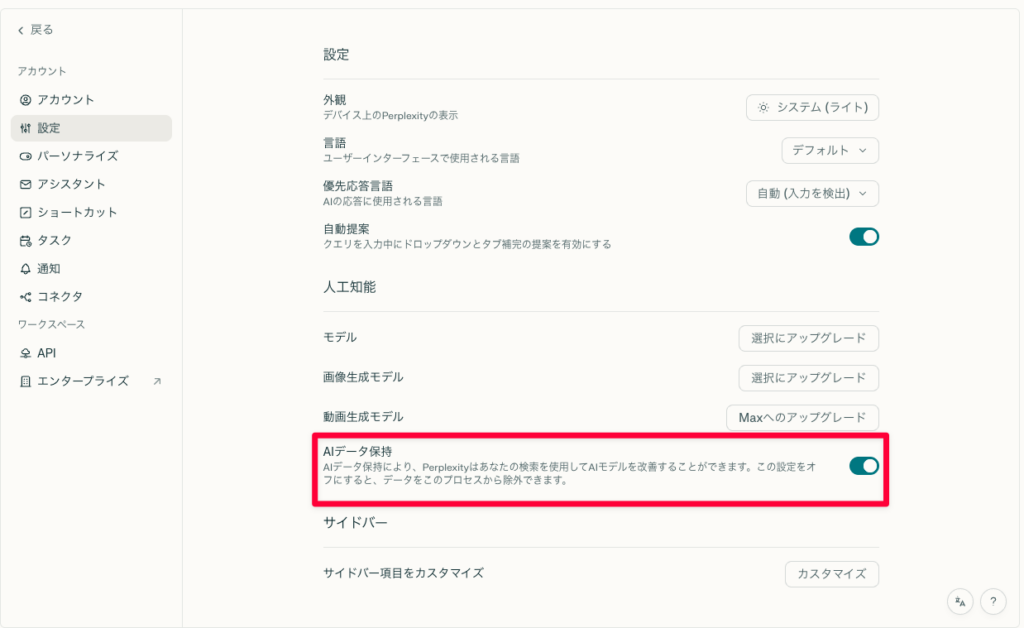Open the アカウント section icon in sidebar
The width and height of the screenshot is (1024, 628).
coord(23,98)
